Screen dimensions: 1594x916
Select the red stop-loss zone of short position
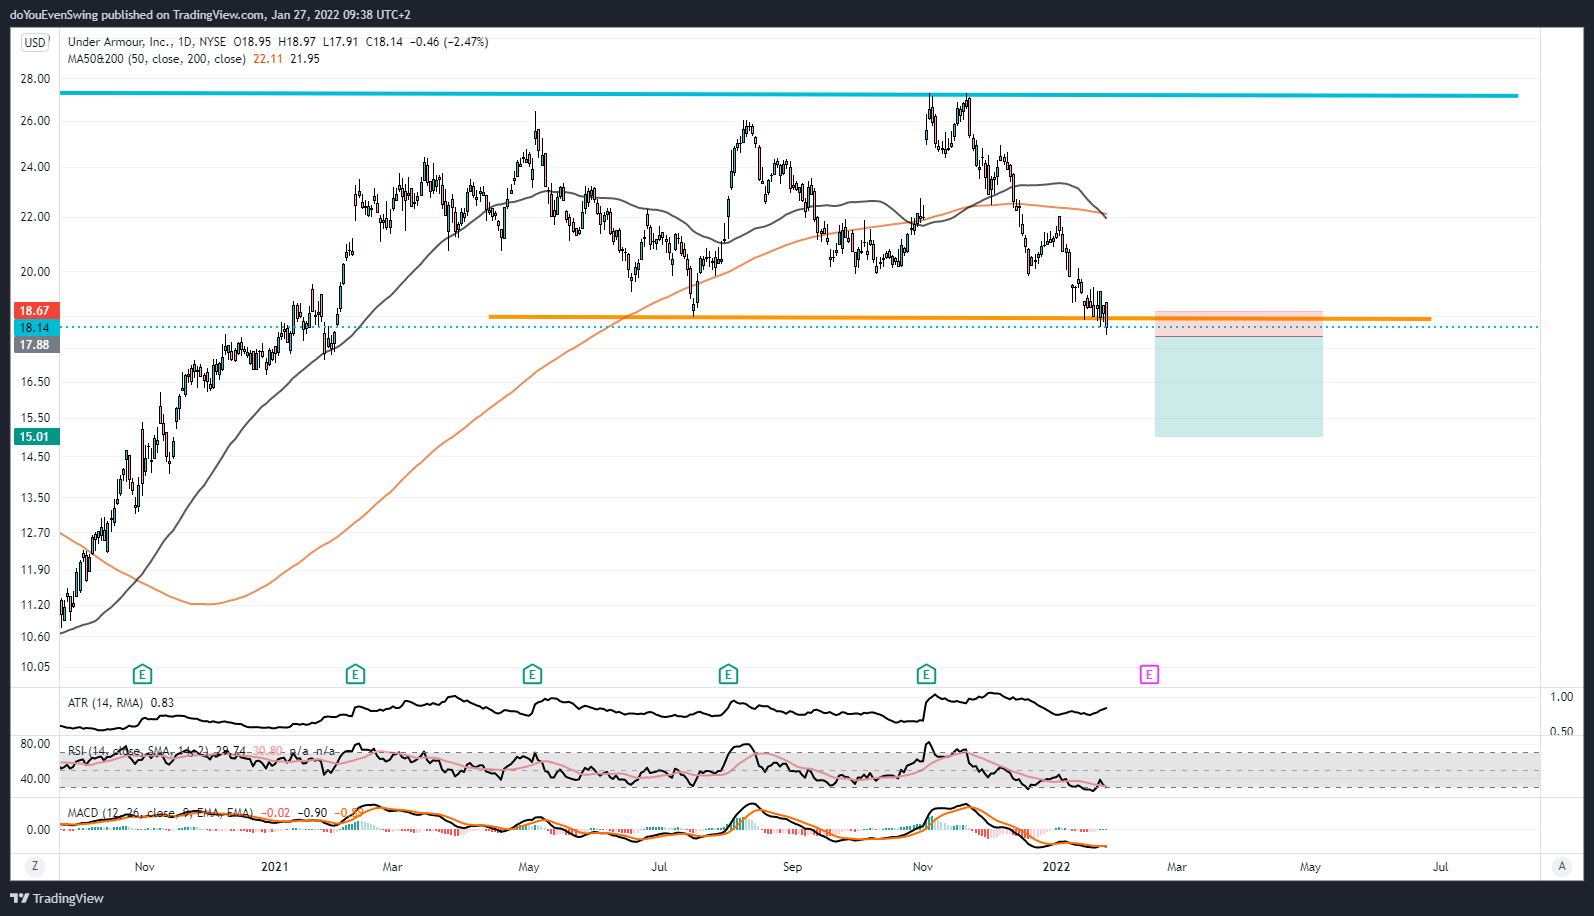tap(1239, 324)
